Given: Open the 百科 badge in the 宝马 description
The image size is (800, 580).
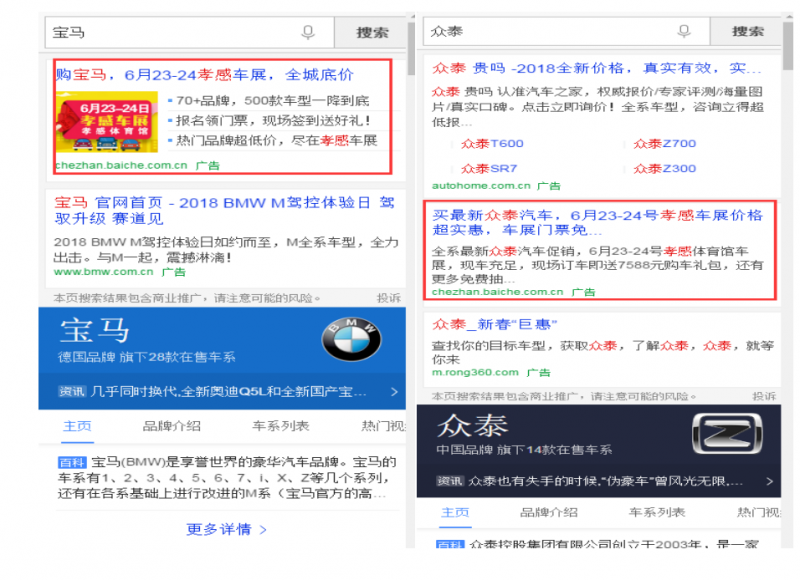Looking at the screenshot, I should pos(72,462).
